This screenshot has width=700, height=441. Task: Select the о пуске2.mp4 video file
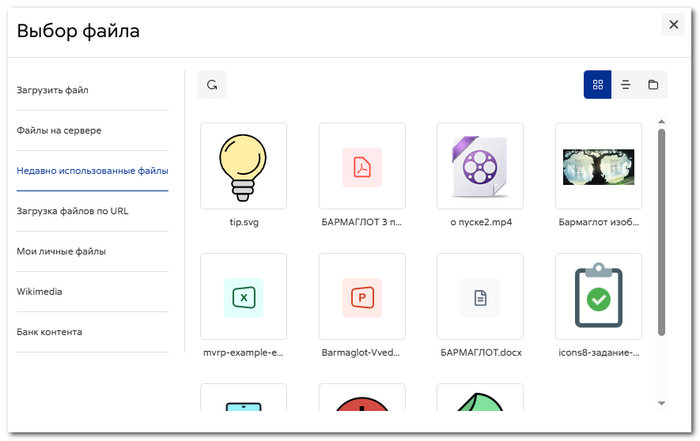click(480, 166)
